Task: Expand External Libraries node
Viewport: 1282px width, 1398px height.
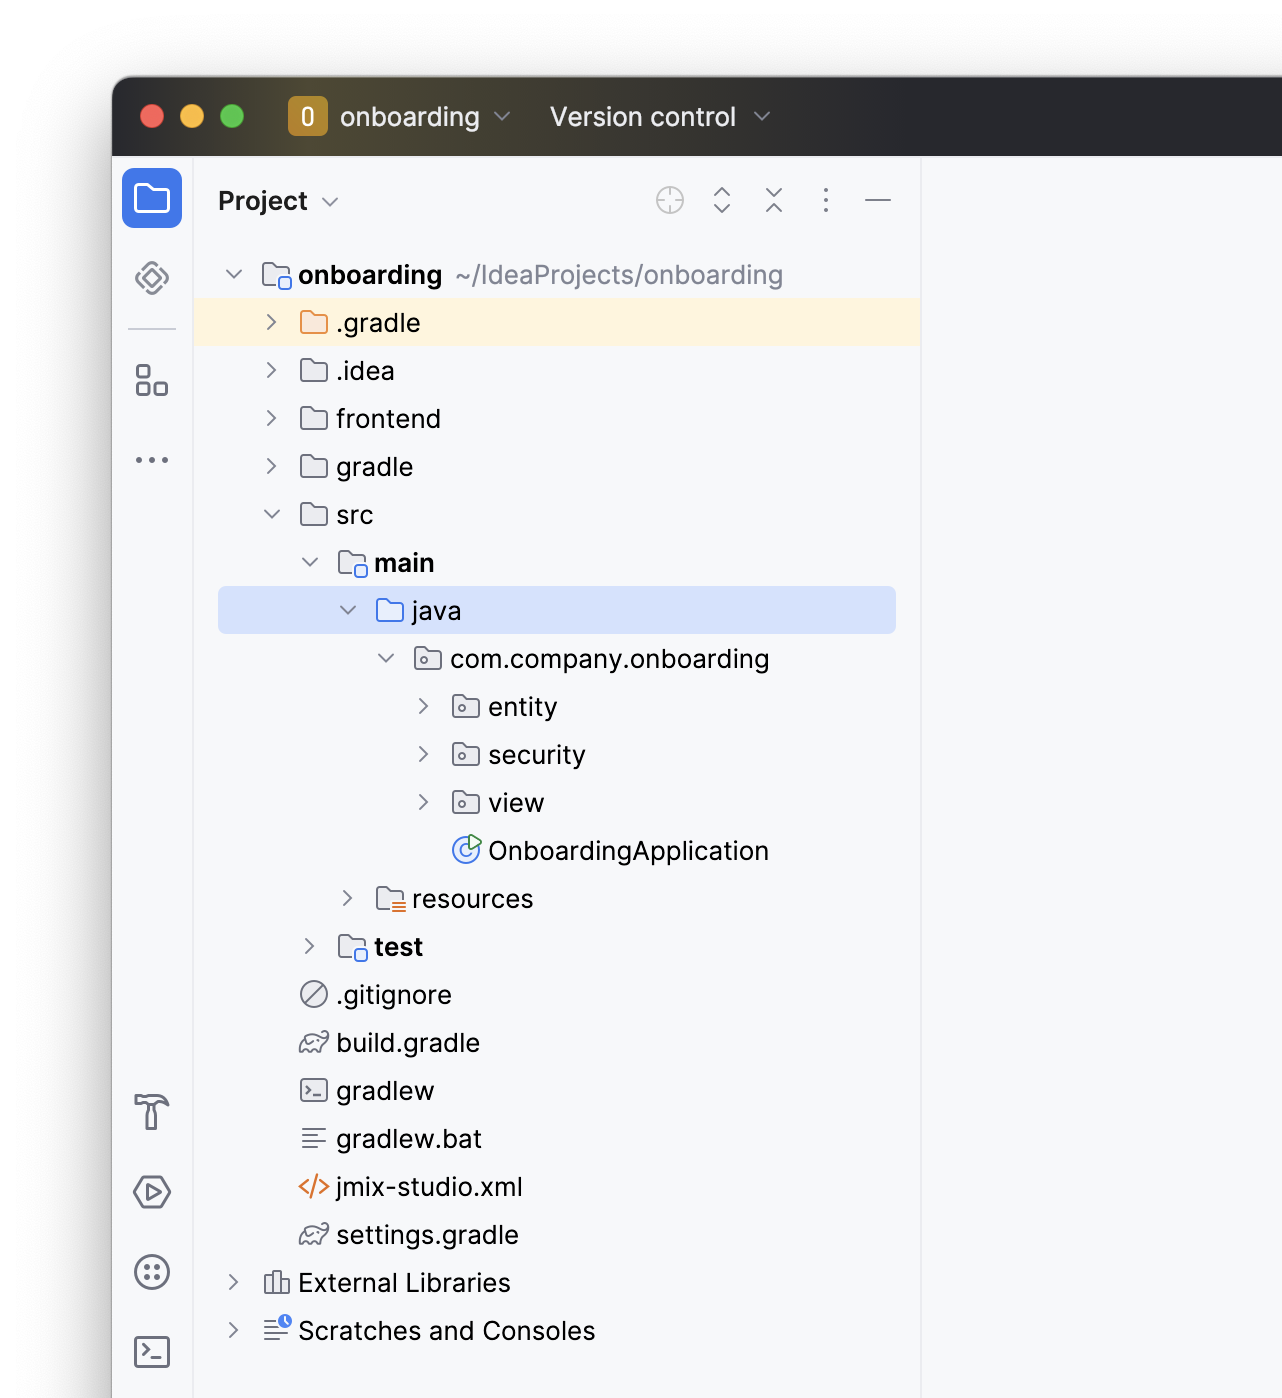Action: click(x=233, y=1283)
